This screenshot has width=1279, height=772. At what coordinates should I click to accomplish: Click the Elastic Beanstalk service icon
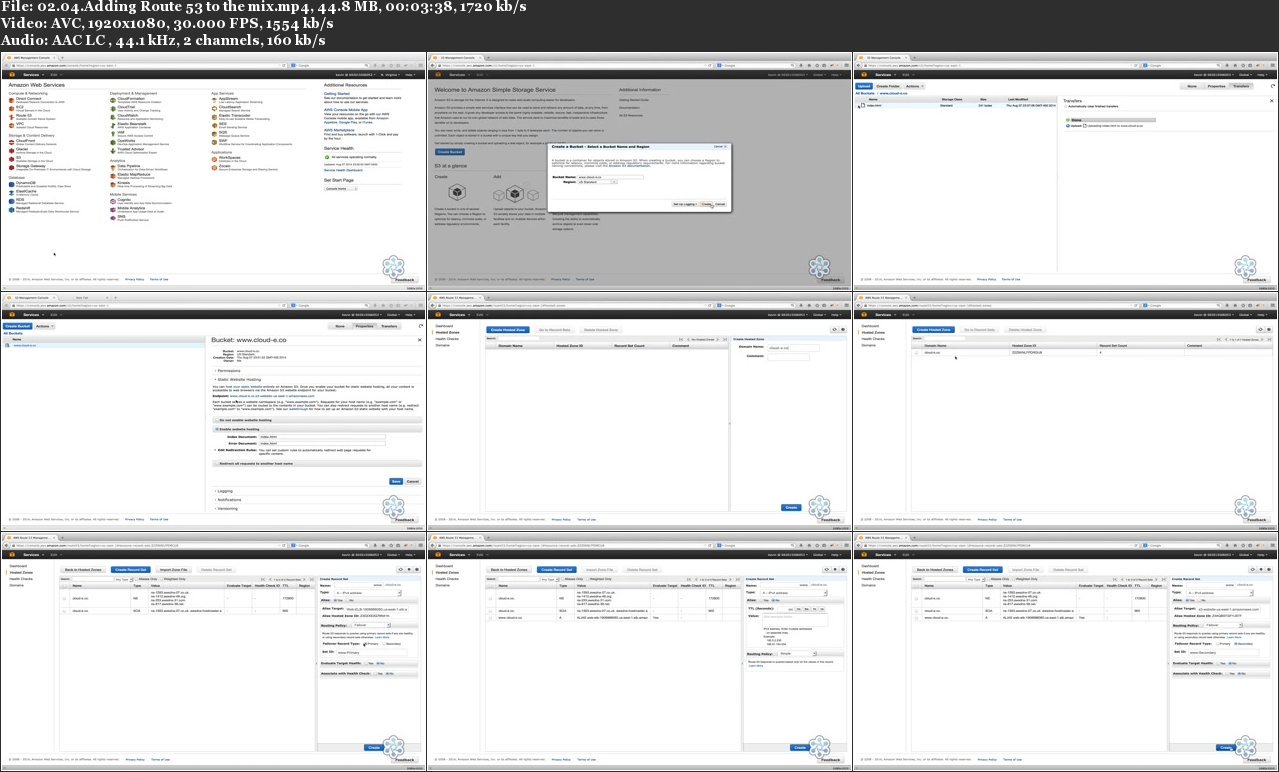click(x=113, y=126)
